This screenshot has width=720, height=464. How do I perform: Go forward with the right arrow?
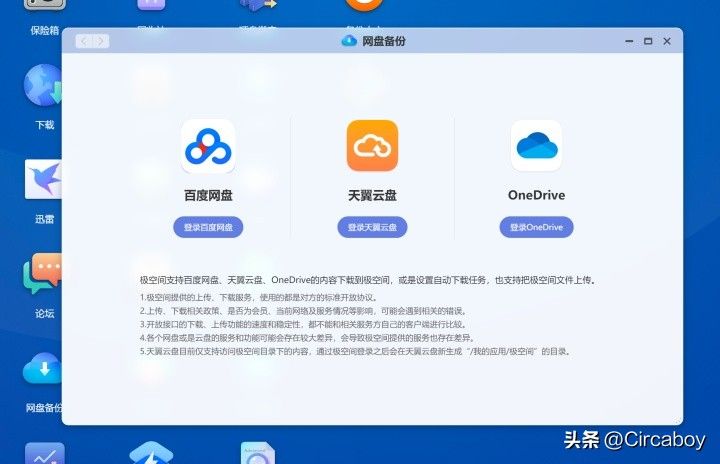pyautogui.click(x=101, y=41)
